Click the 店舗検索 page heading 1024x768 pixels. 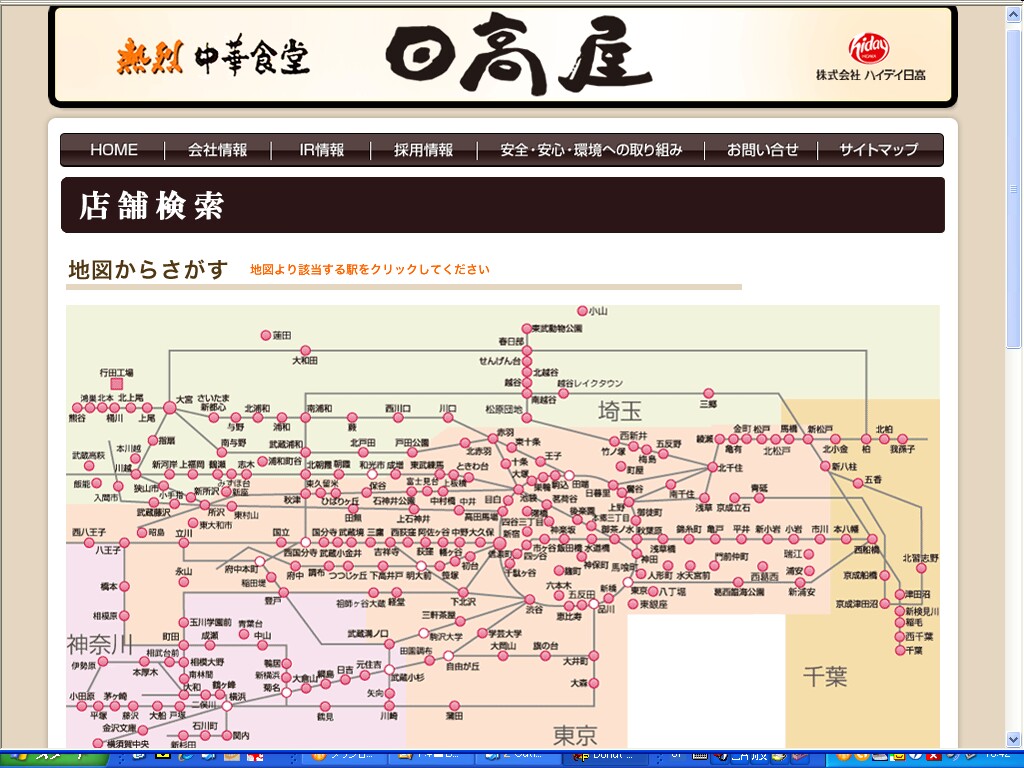pos(152,206)
